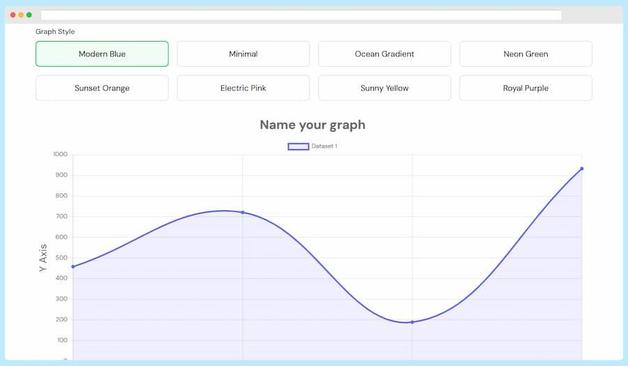Apply the Sunny Yellow style
This screenshot has height=366, width=628.
(x=384, y=88)
